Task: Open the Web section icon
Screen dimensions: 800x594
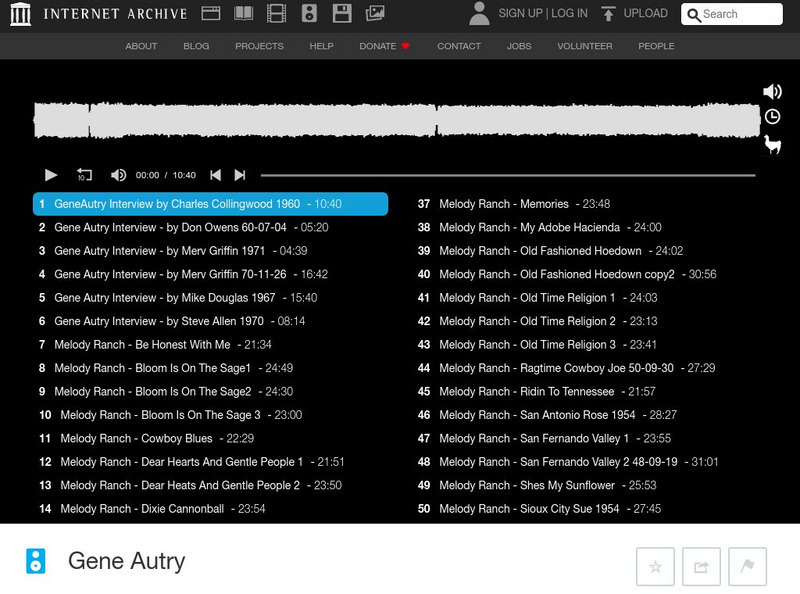Action: (211, 14)
